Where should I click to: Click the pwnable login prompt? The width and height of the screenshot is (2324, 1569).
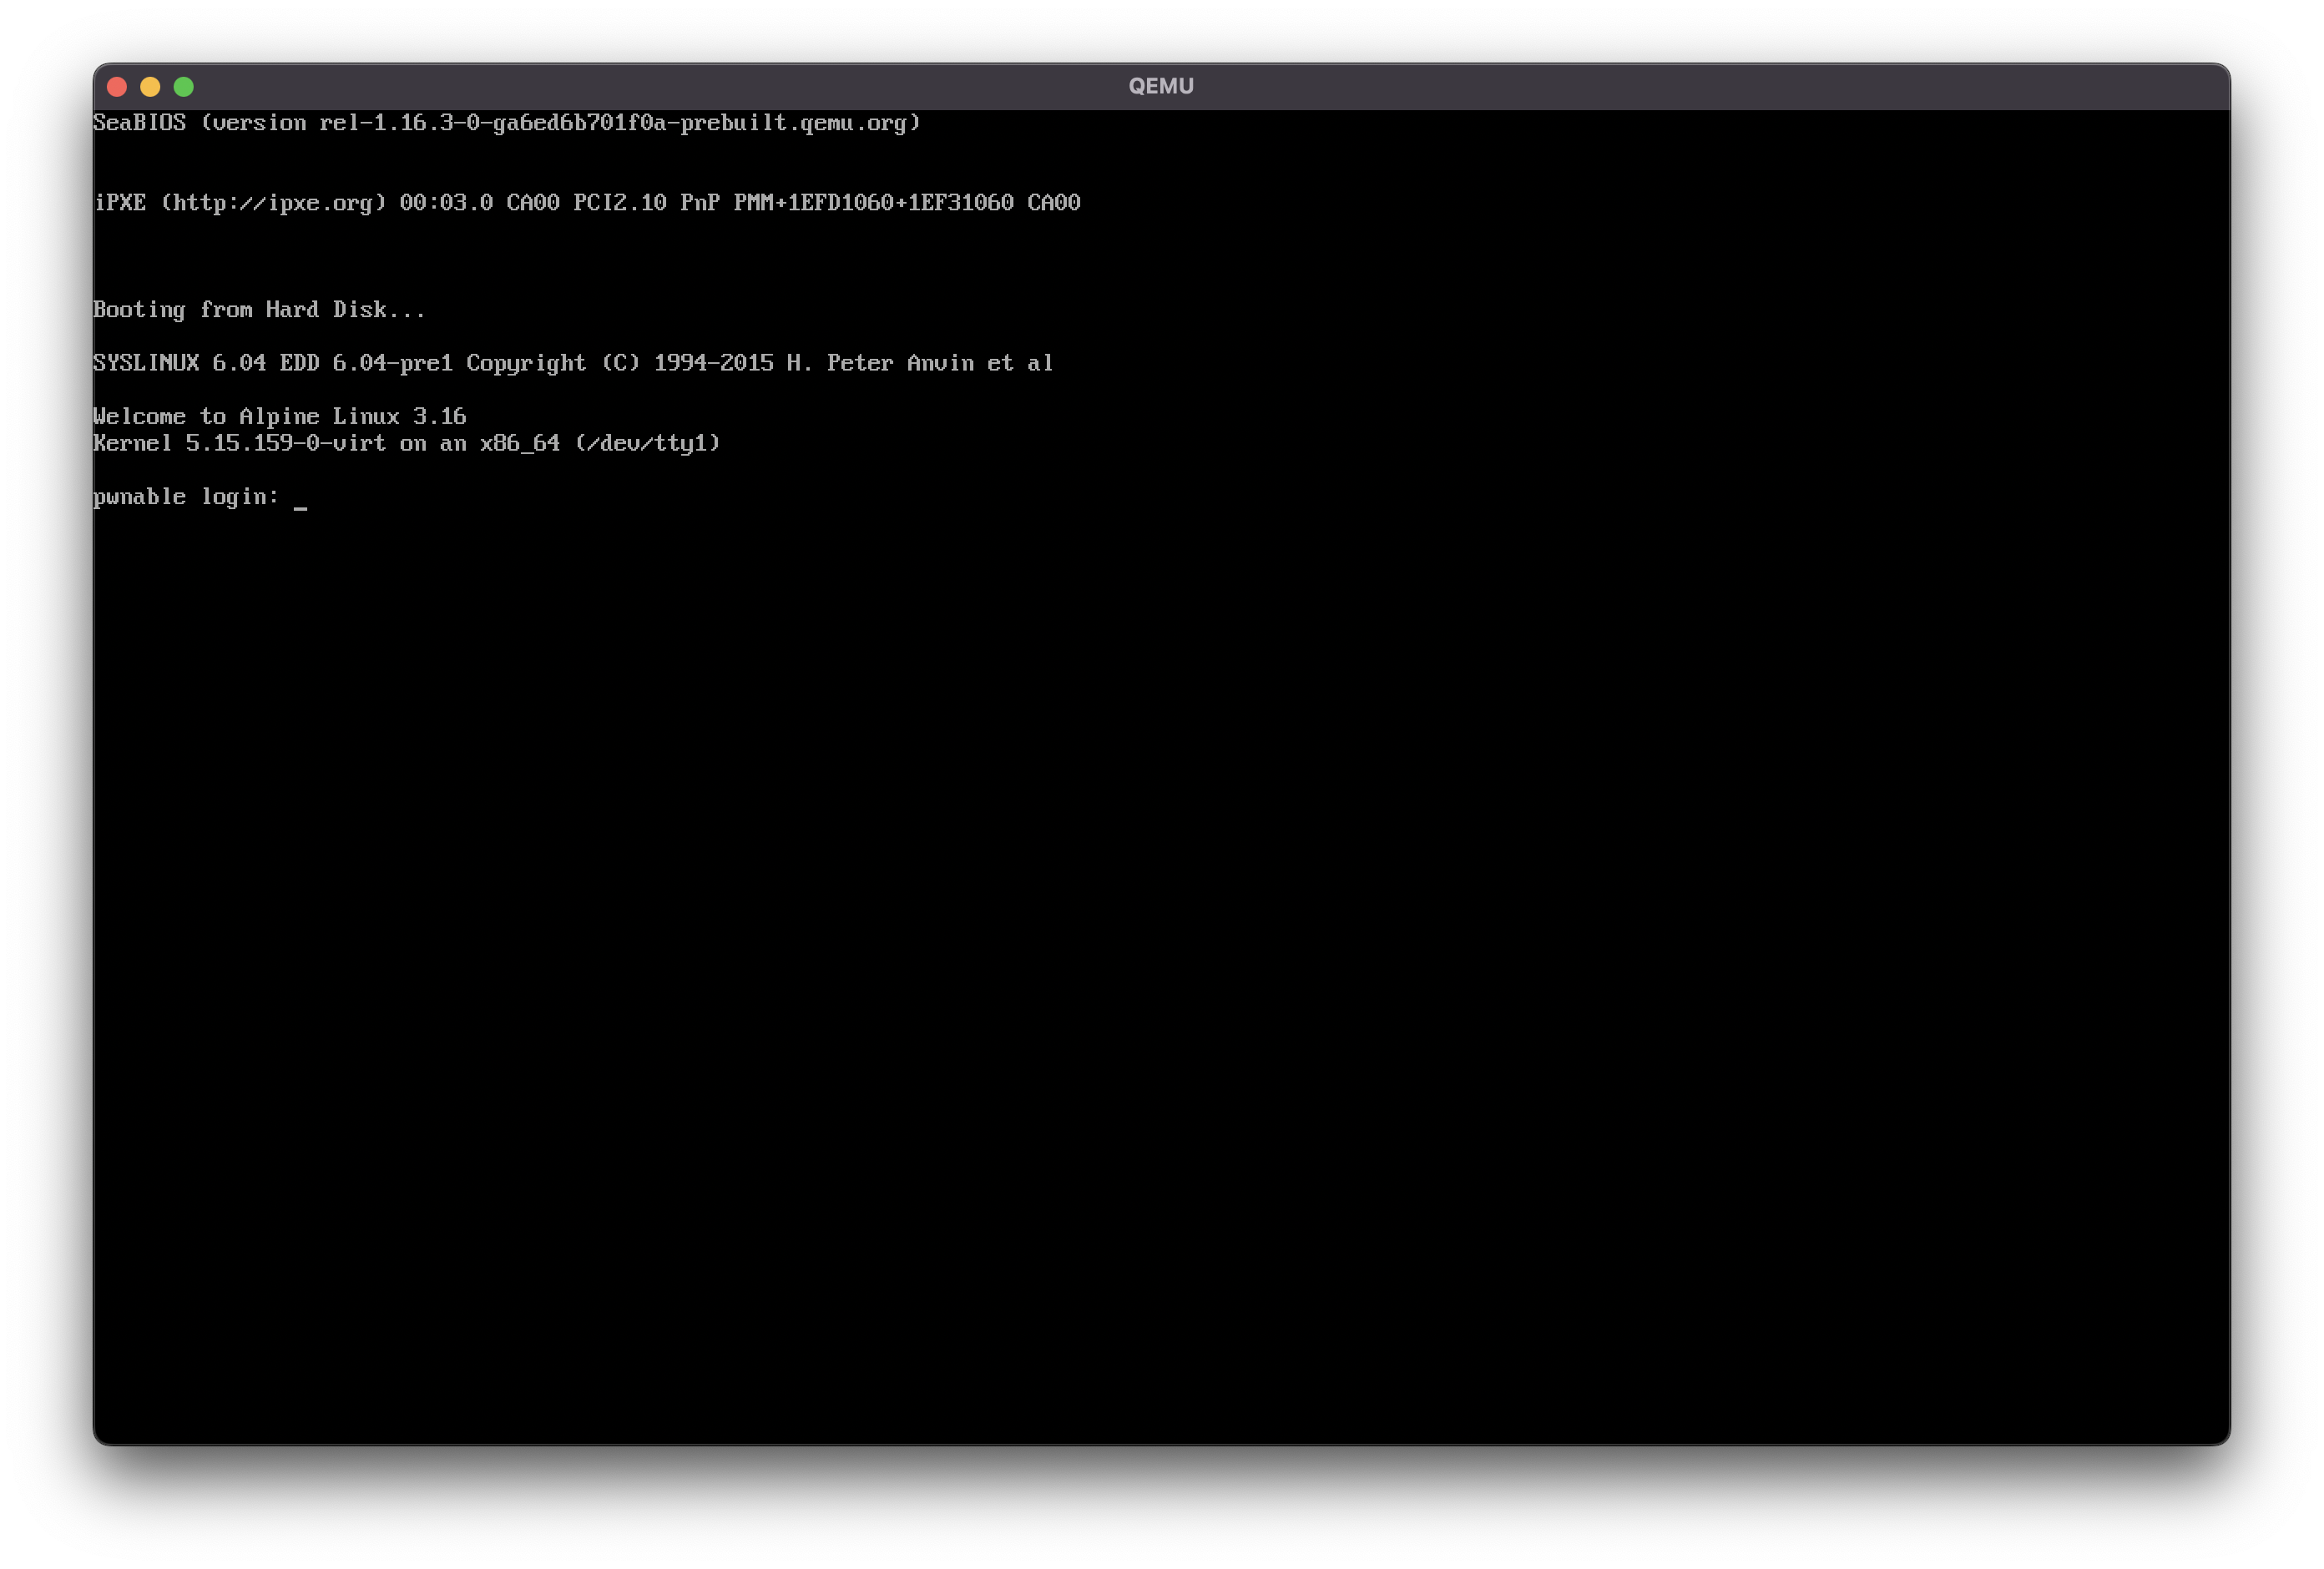click(x=186, y=496)
